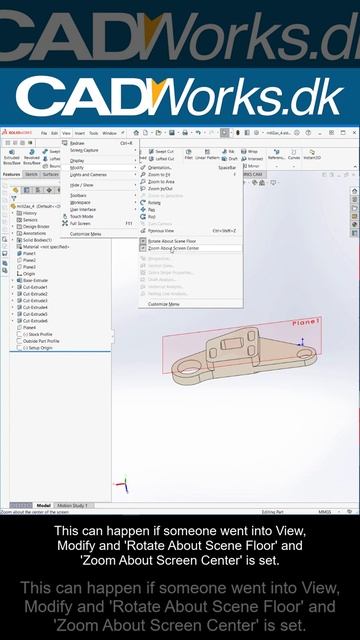Click the FeatureManager filter funnel icon

(x=14, y=198)
